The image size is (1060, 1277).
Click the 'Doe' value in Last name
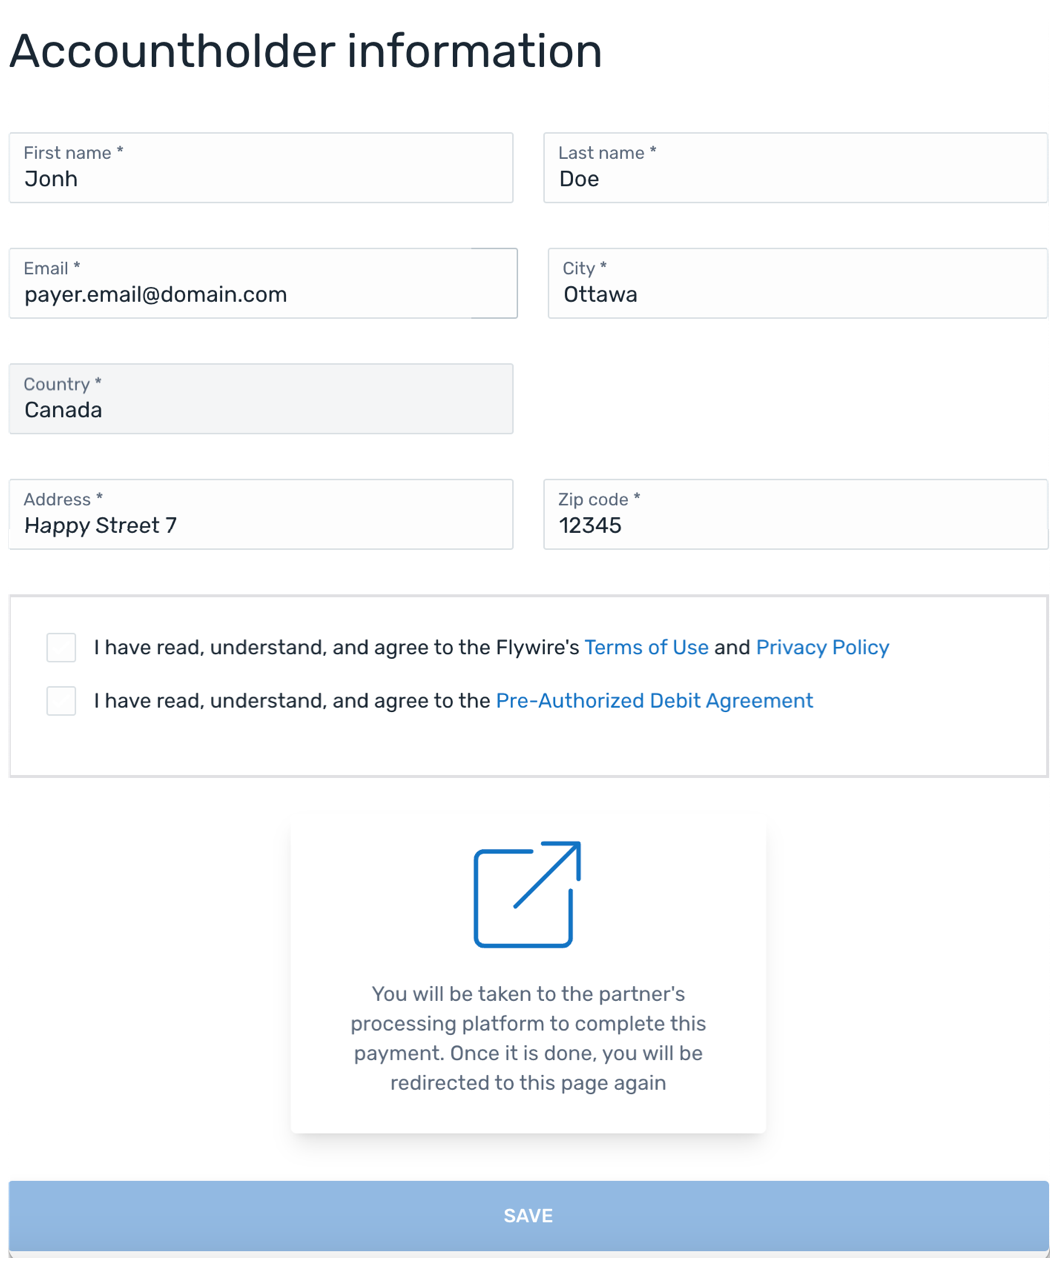pos(579,180)
